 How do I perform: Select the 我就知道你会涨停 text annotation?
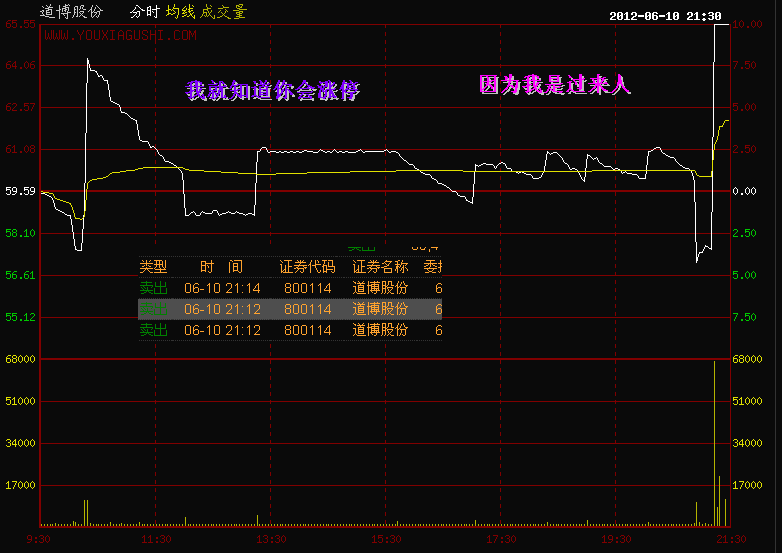272,91
